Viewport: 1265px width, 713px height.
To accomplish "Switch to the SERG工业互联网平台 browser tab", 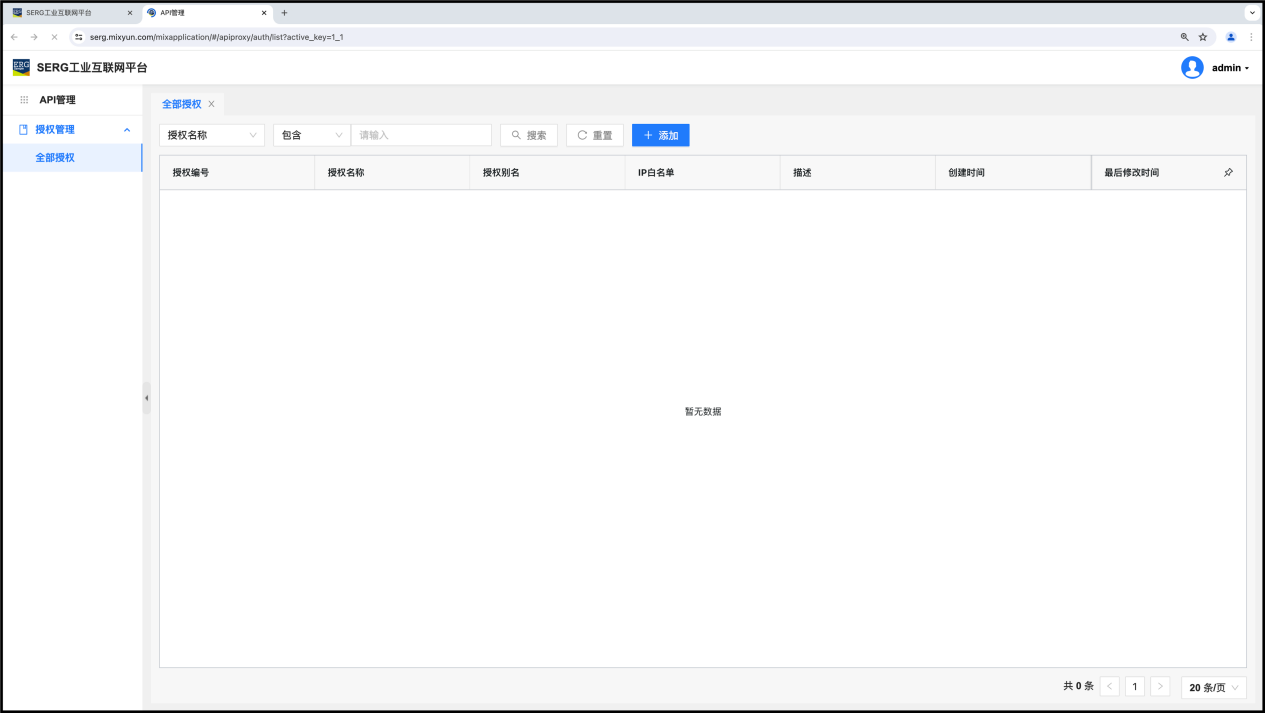I will coord(68,13).
